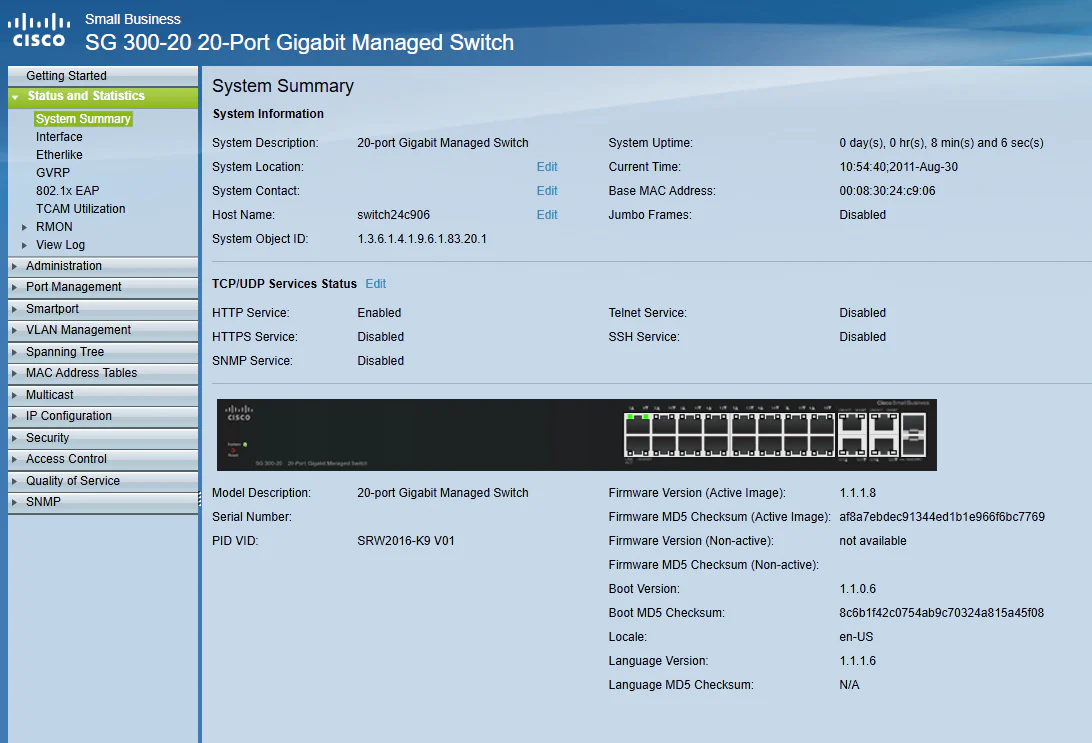Click the green lit first port on switch image
Screen dimensions: 1092x743
[x=630, y=417]
